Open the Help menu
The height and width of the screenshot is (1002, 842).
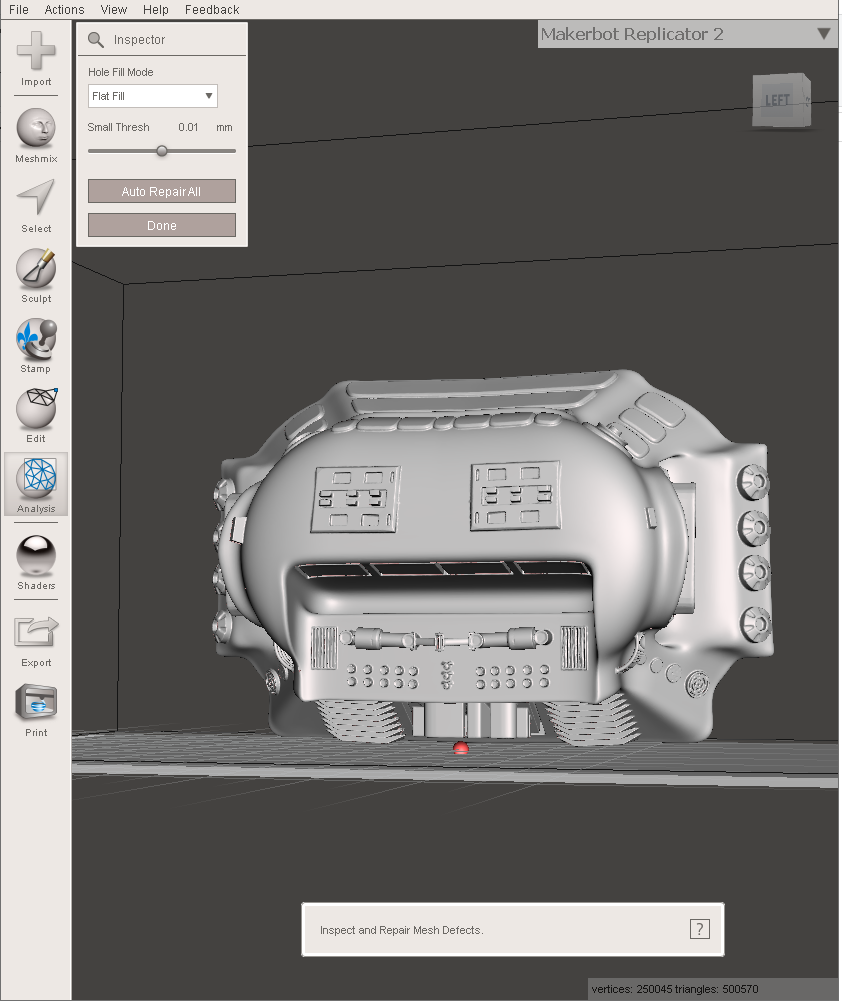(x=155, y=10)
